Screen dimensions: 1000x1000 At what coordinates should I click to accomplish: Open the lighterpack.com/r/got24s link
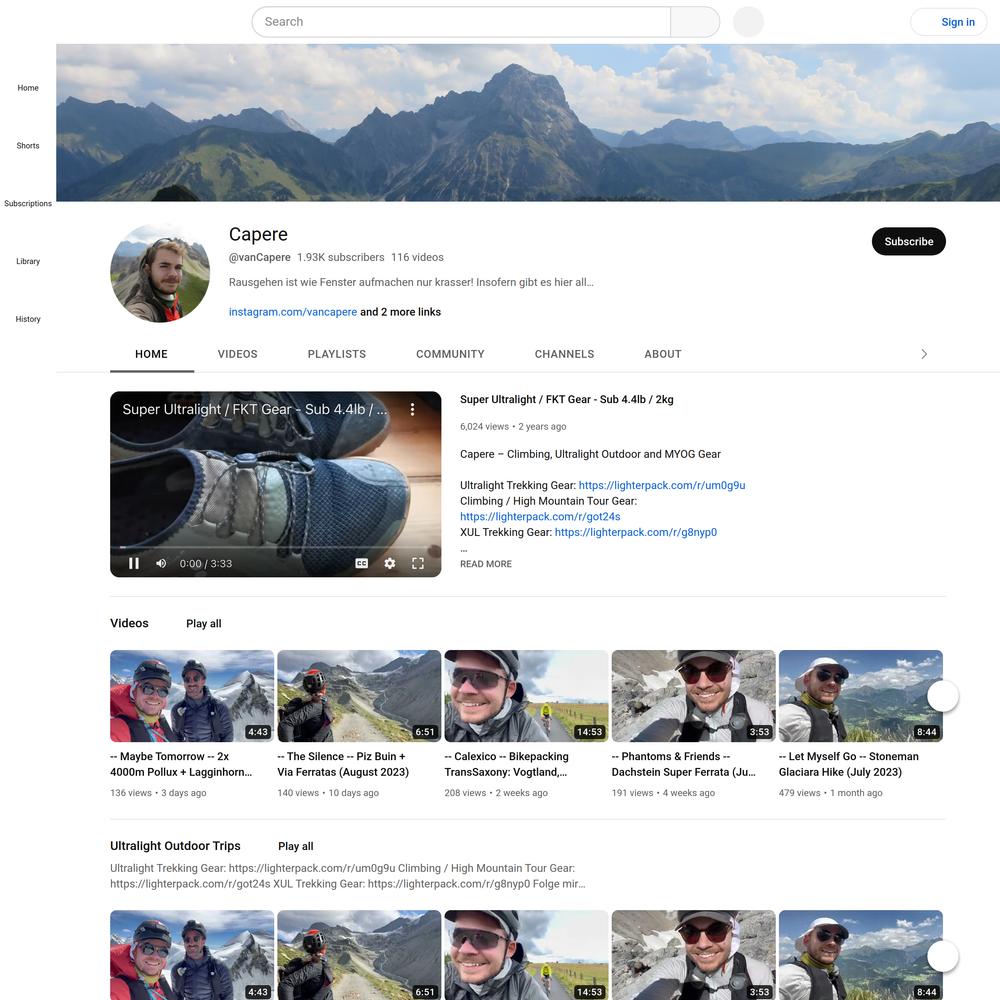pyautogui.click(x=540, y=517)
